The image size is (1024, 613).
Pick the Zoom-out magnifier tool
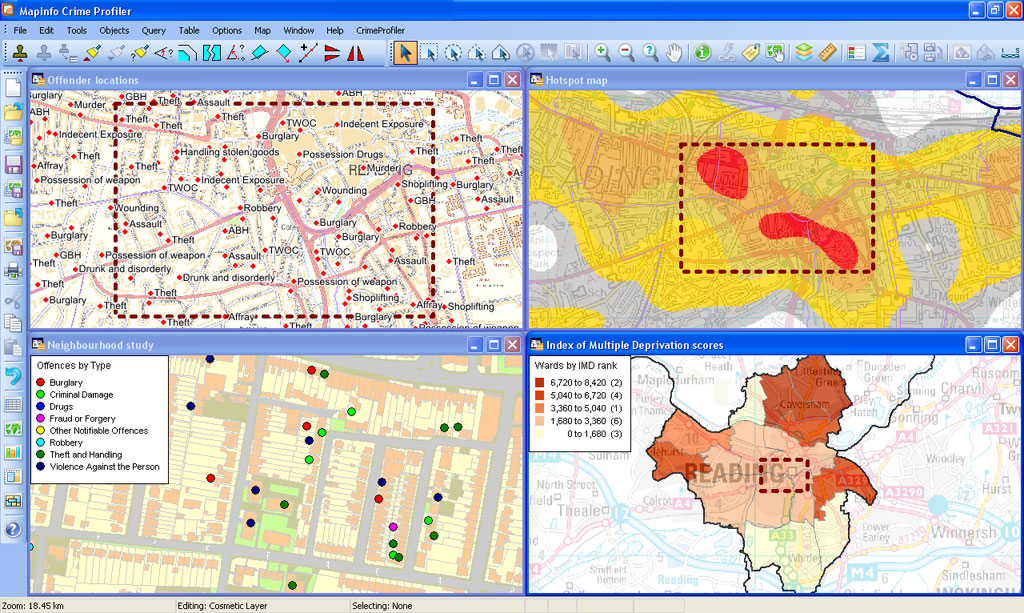626,53
